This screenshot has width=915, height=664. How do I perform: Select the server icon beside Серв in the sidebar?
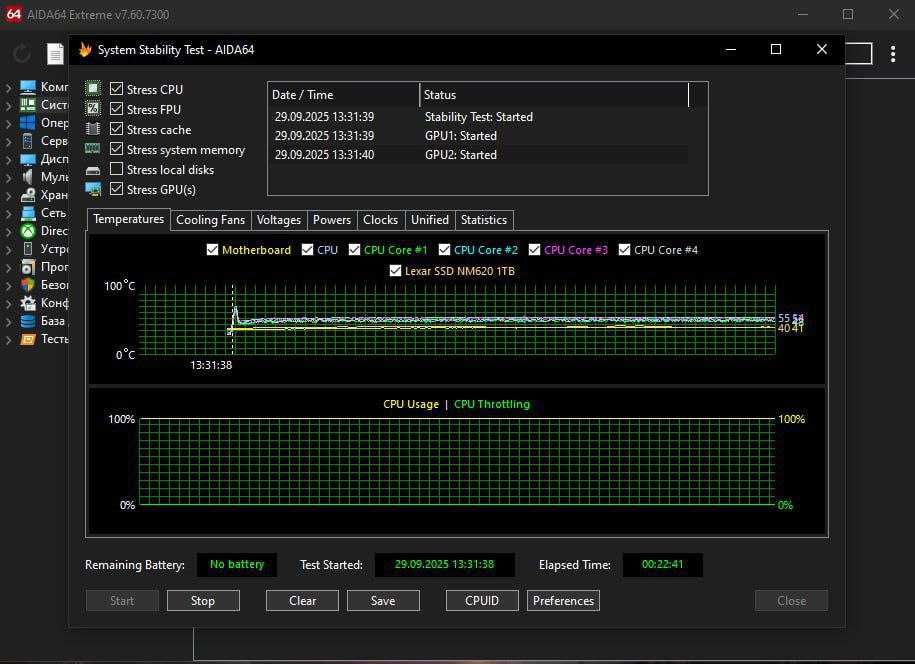tap(27, 141)
